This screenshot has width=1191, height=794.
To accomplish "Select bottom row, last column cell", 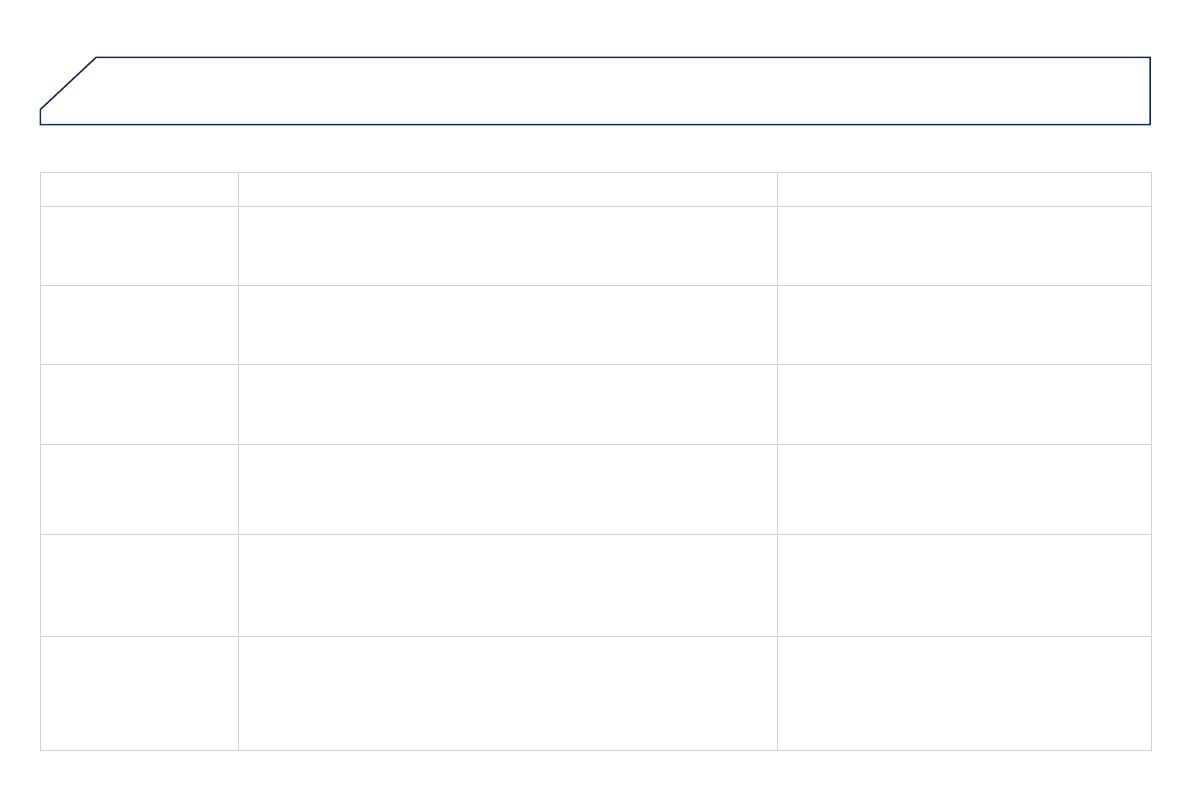I will coord(964,693).
